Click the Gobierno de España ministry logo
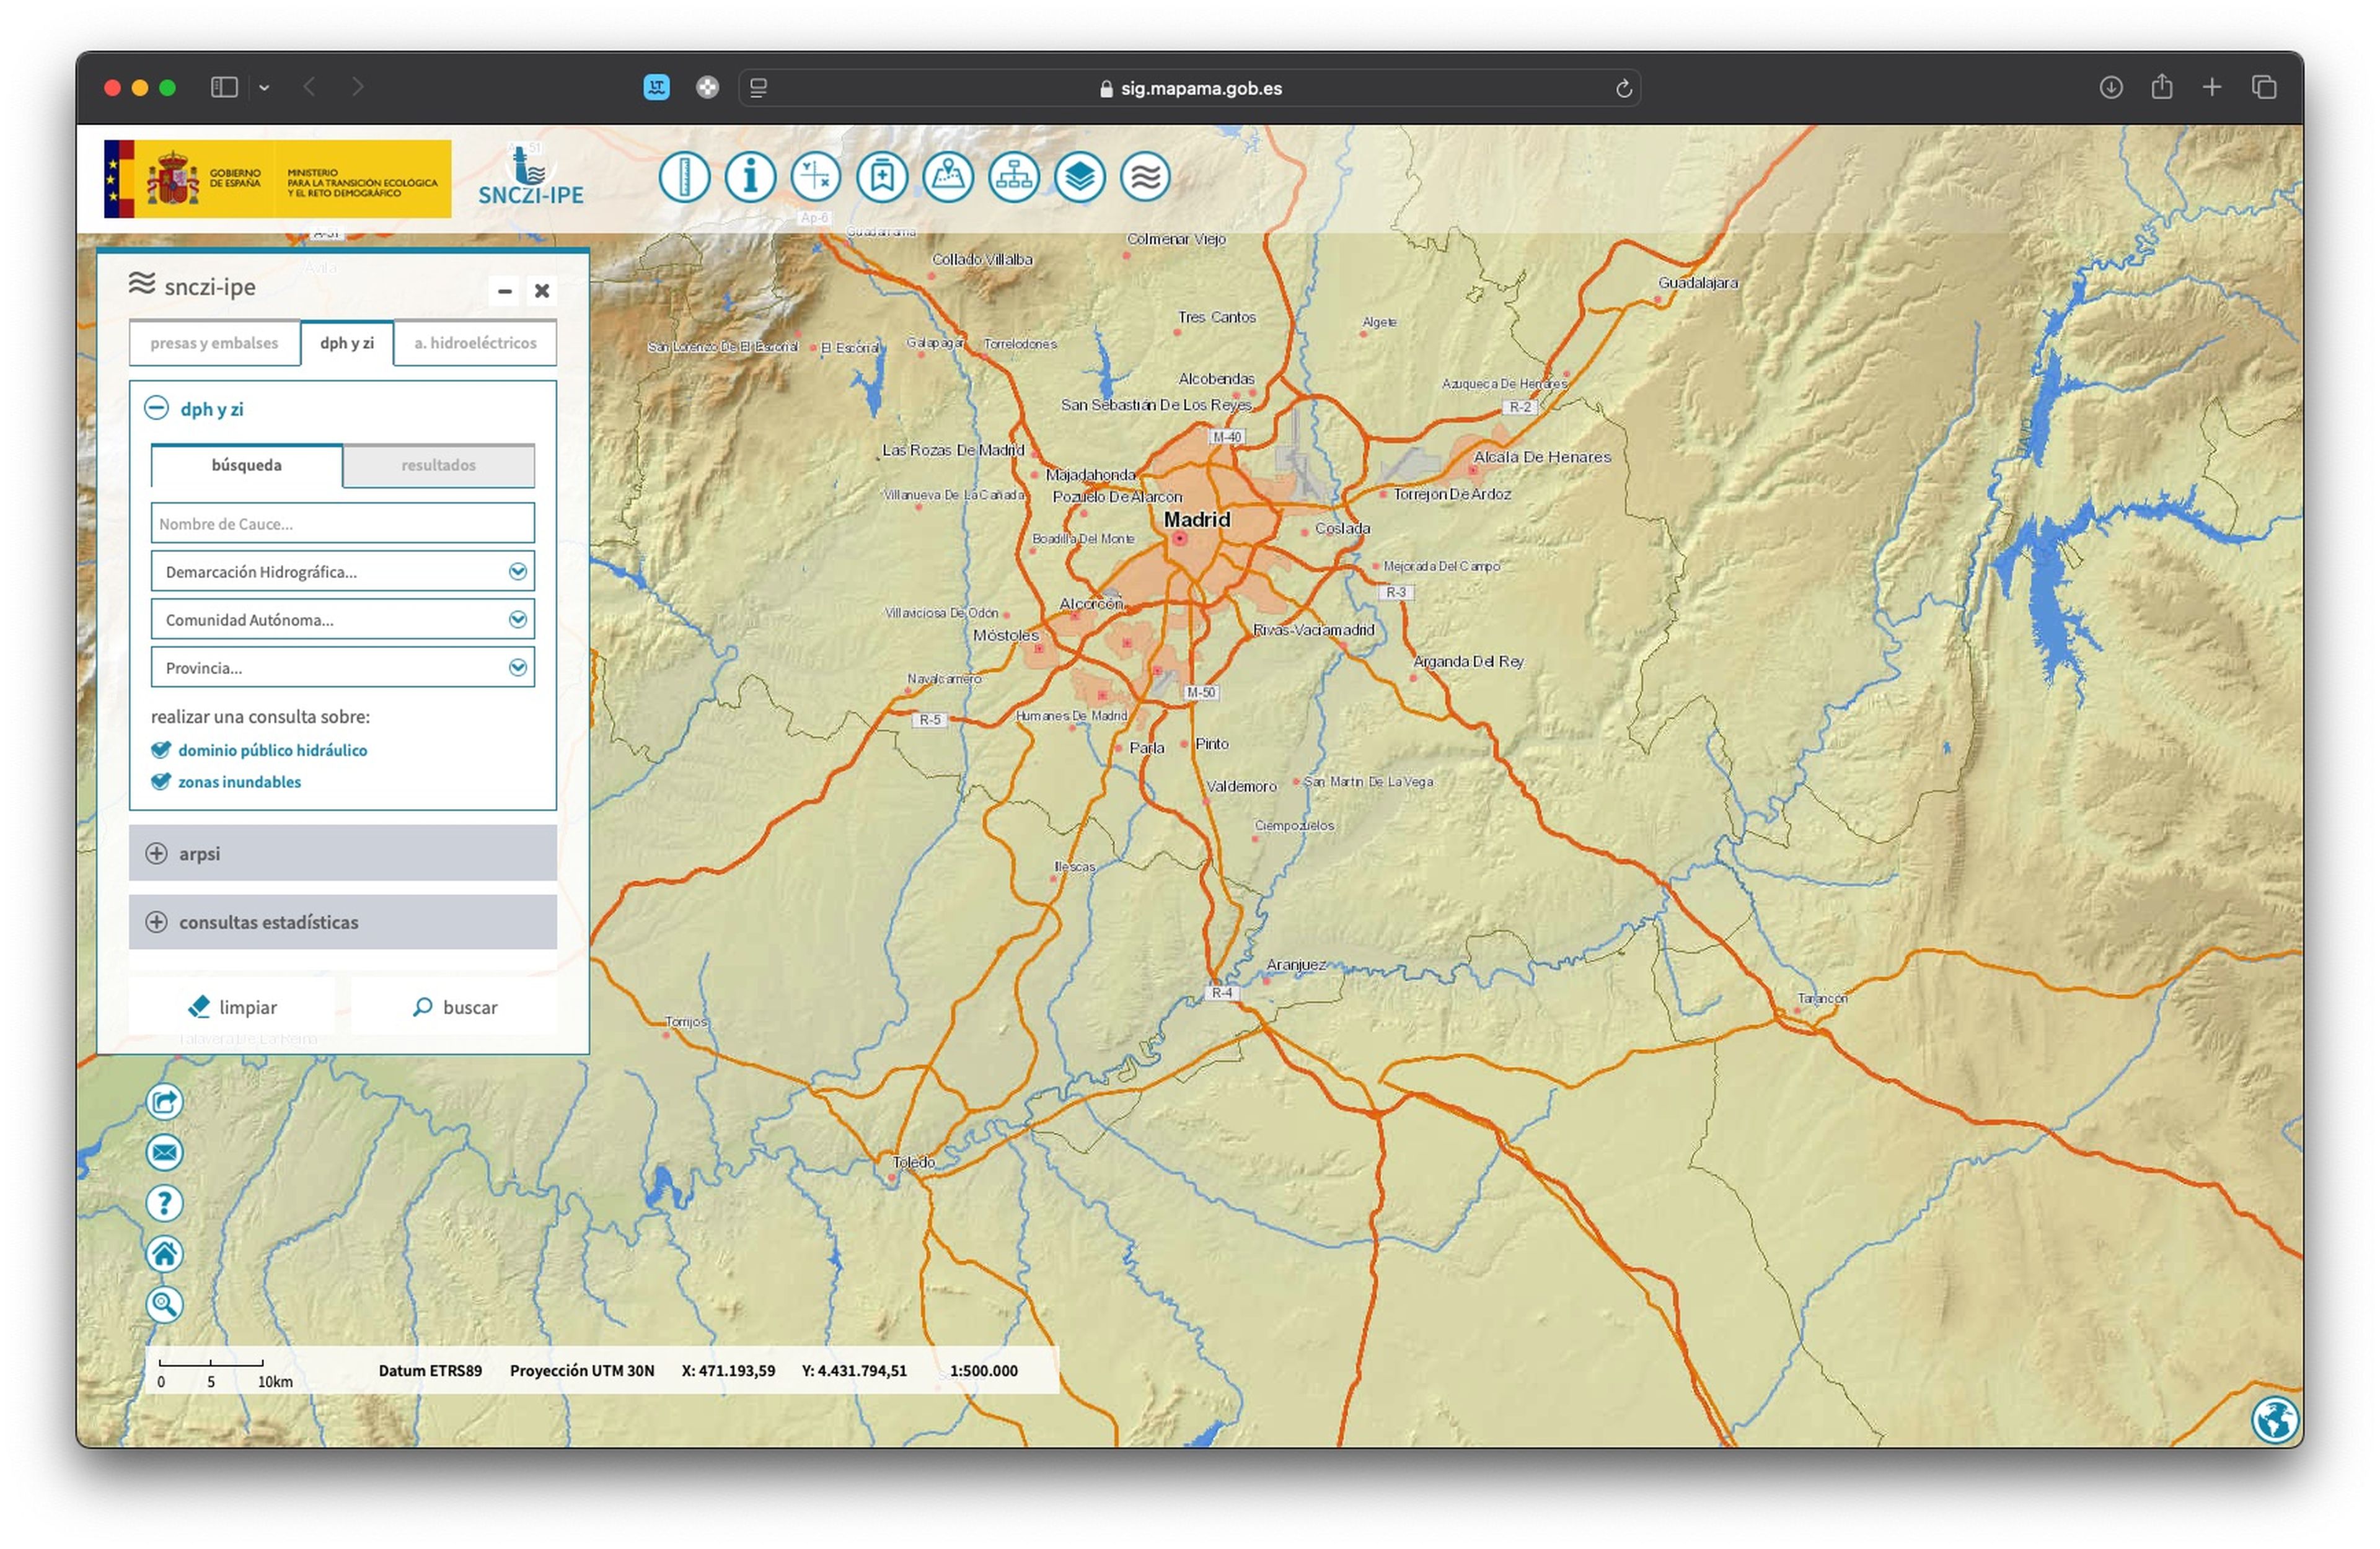 click(x=277, y=179)
